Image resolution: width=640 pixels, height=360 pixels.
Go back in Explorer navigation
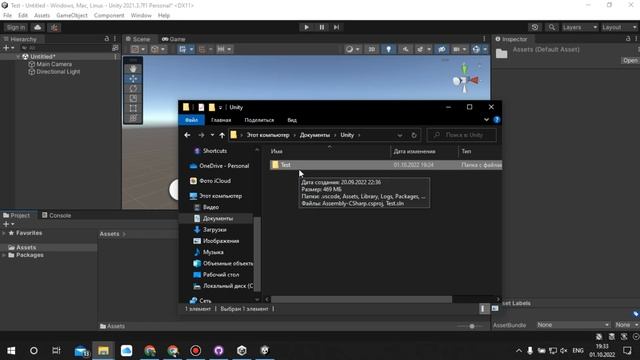187,135
